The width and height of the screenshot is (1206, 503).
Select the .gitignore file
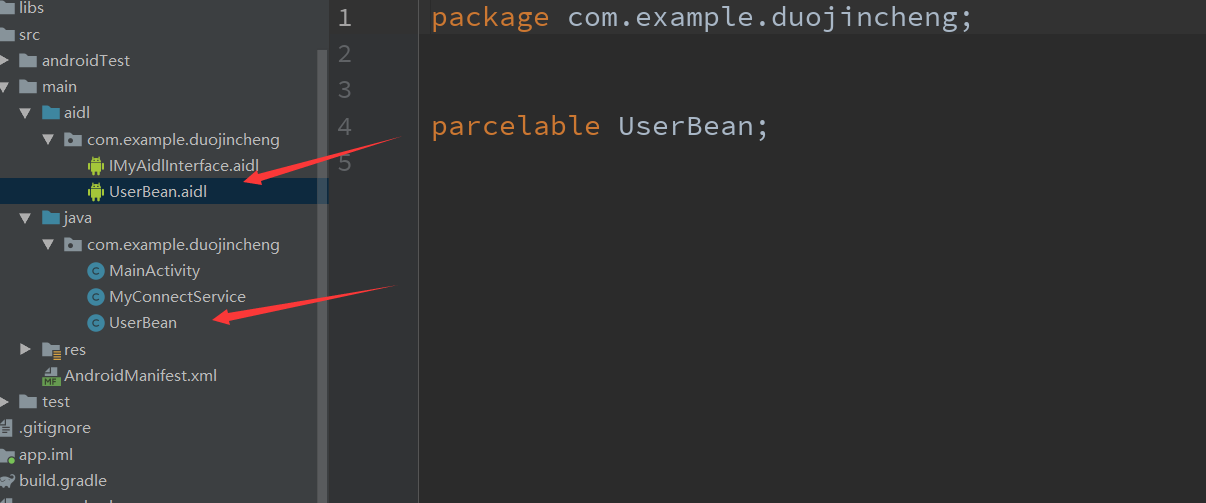click(54, 428)
